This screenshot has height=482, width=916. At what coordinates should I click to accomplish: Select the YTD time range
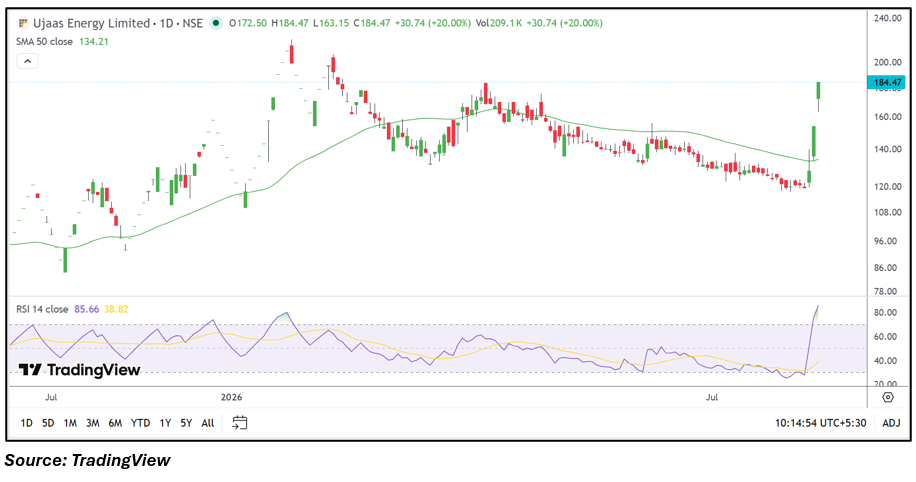pos(140,423)
